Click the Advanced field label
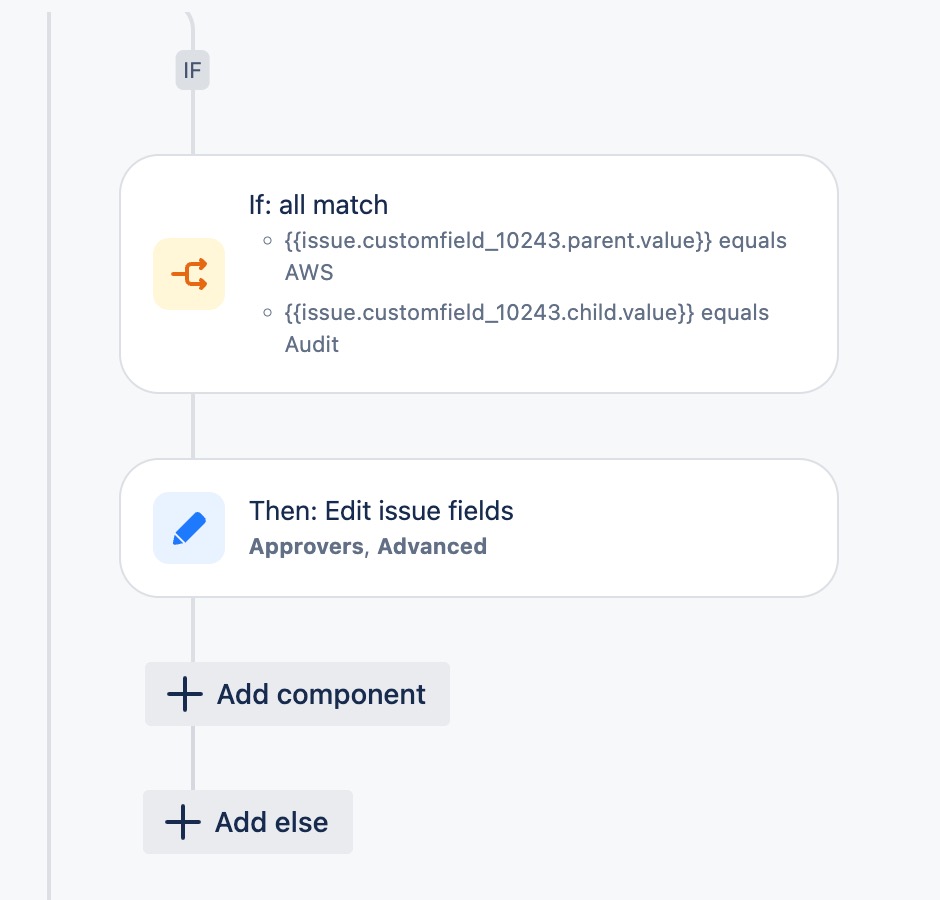 pos(432,546)
